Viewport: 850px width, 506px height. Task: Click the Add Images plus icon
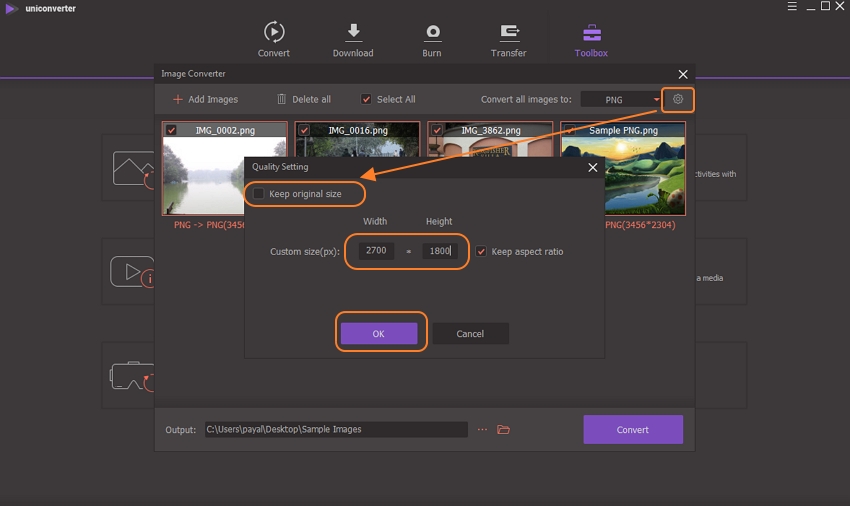click(178, 100)
